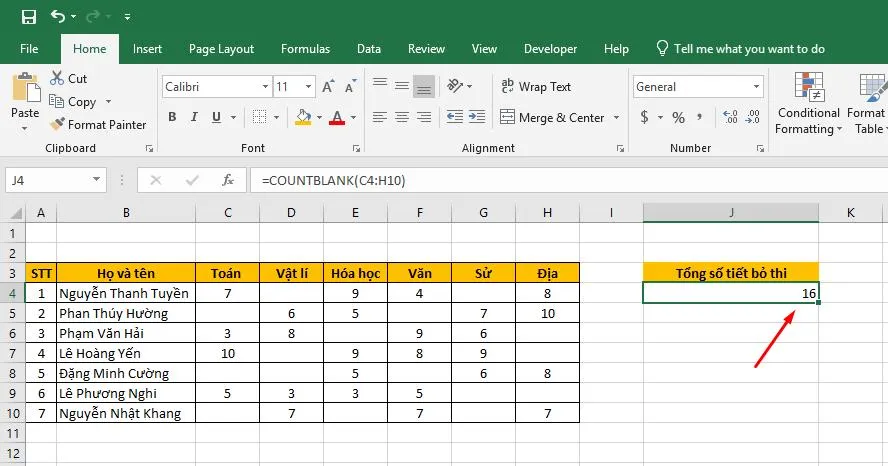Switch to the Insert tab

(147, 49)
